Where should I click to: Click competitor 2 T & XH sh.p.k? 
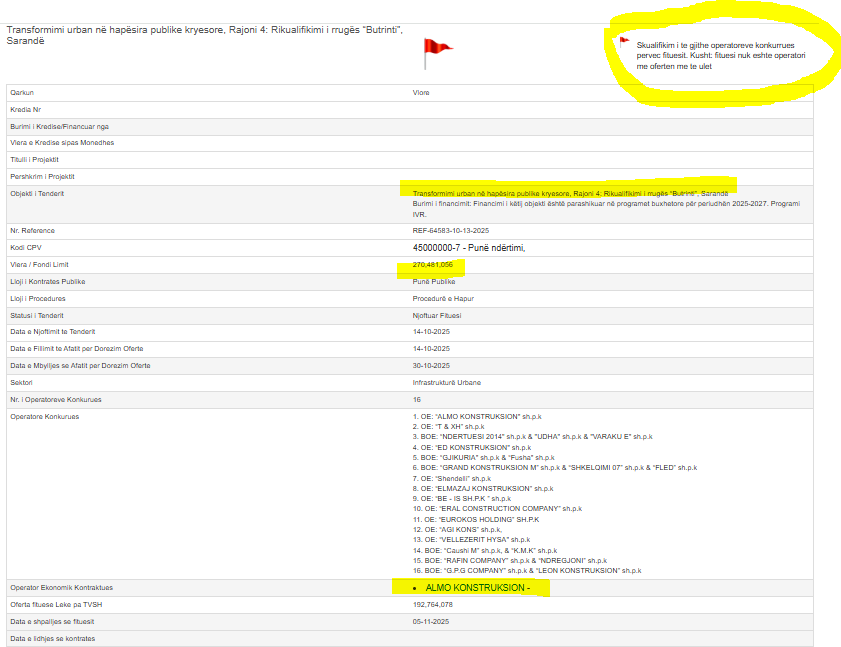(448, 426)
